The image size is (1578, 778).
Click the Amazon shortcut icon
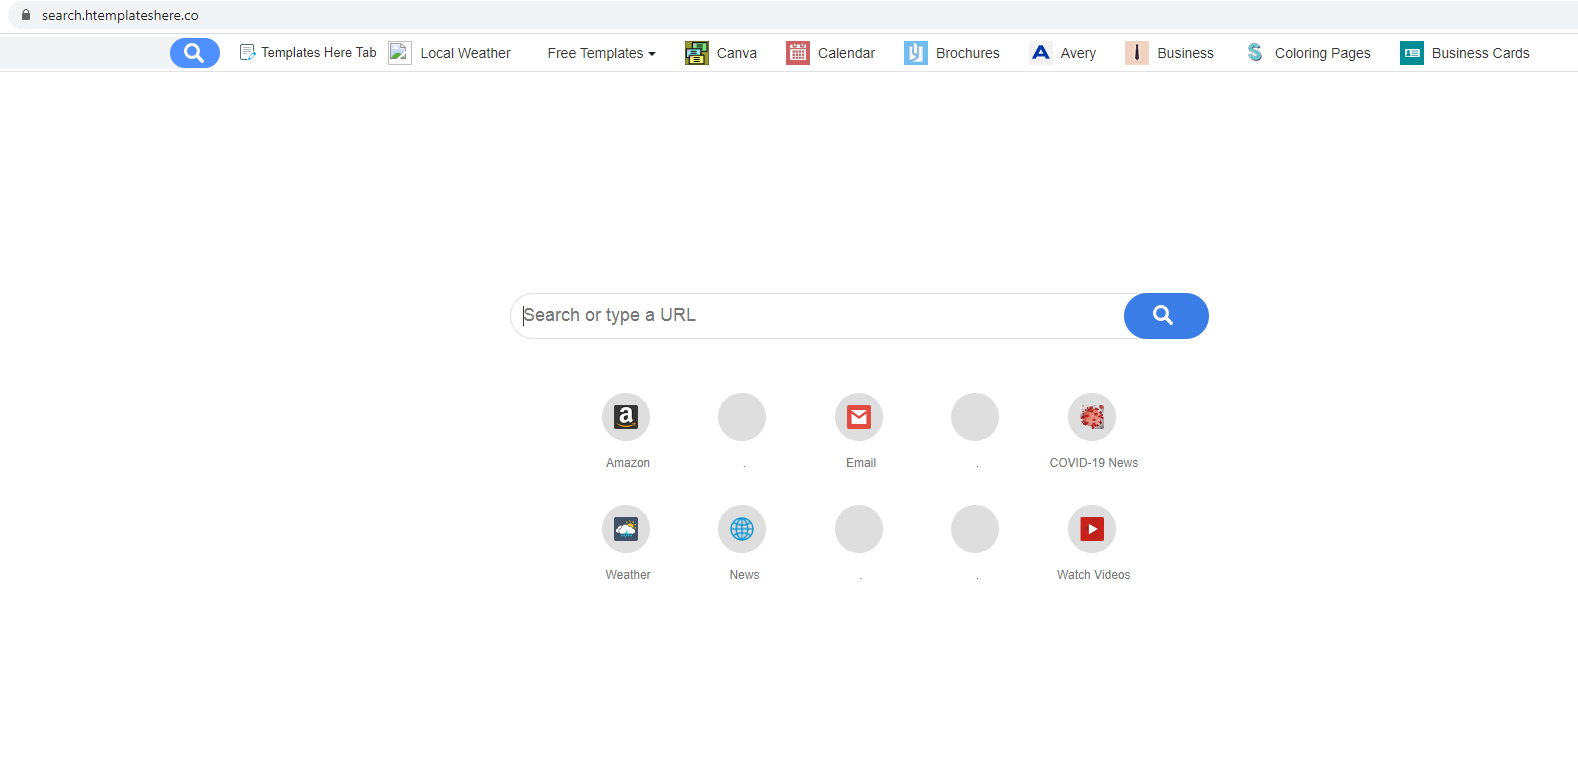[626, 417]
